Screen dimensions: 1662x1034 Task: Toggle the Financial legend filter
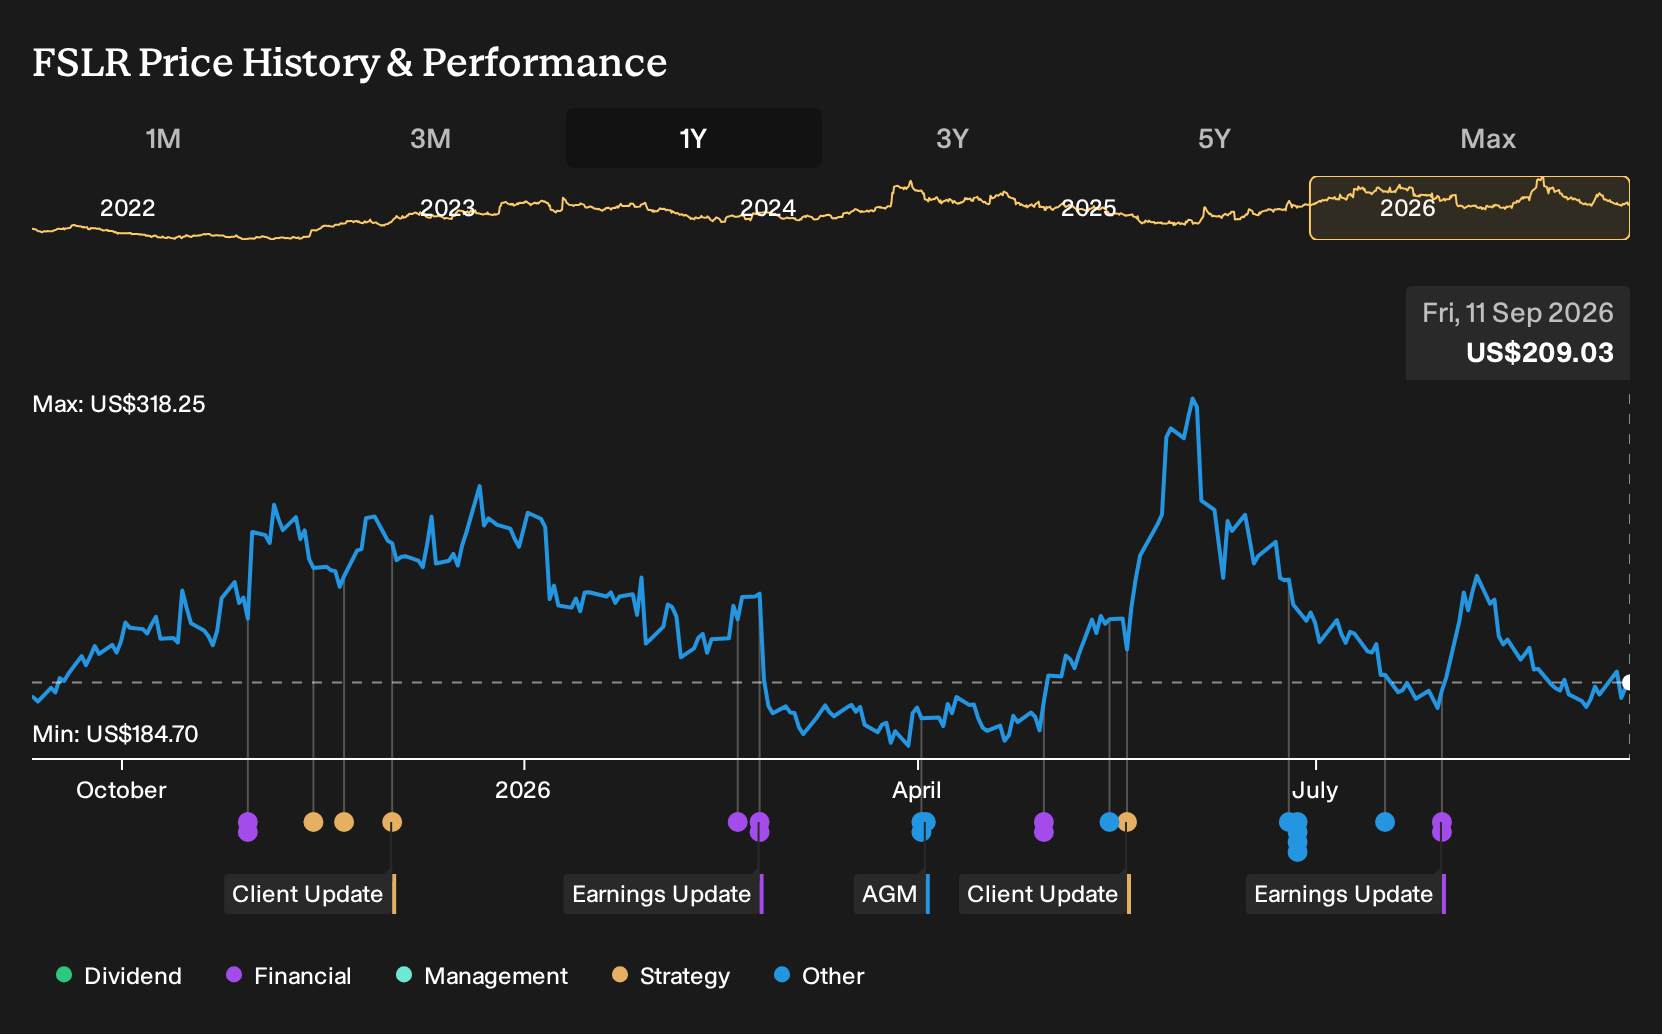tap(289, 976)
